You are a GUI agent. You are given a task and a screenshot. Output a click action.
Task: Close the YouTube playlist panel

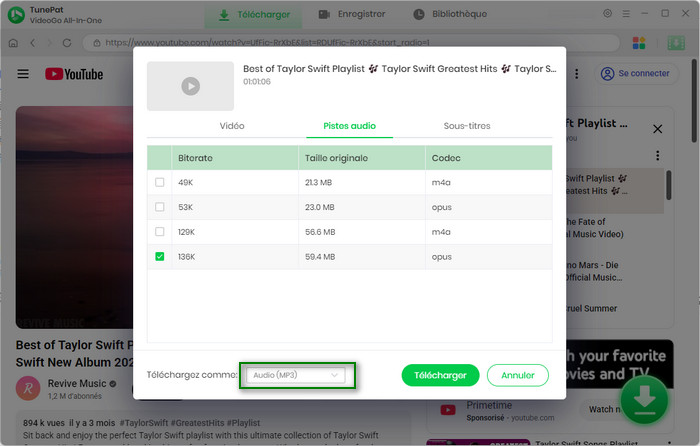[x=658, y=129]
